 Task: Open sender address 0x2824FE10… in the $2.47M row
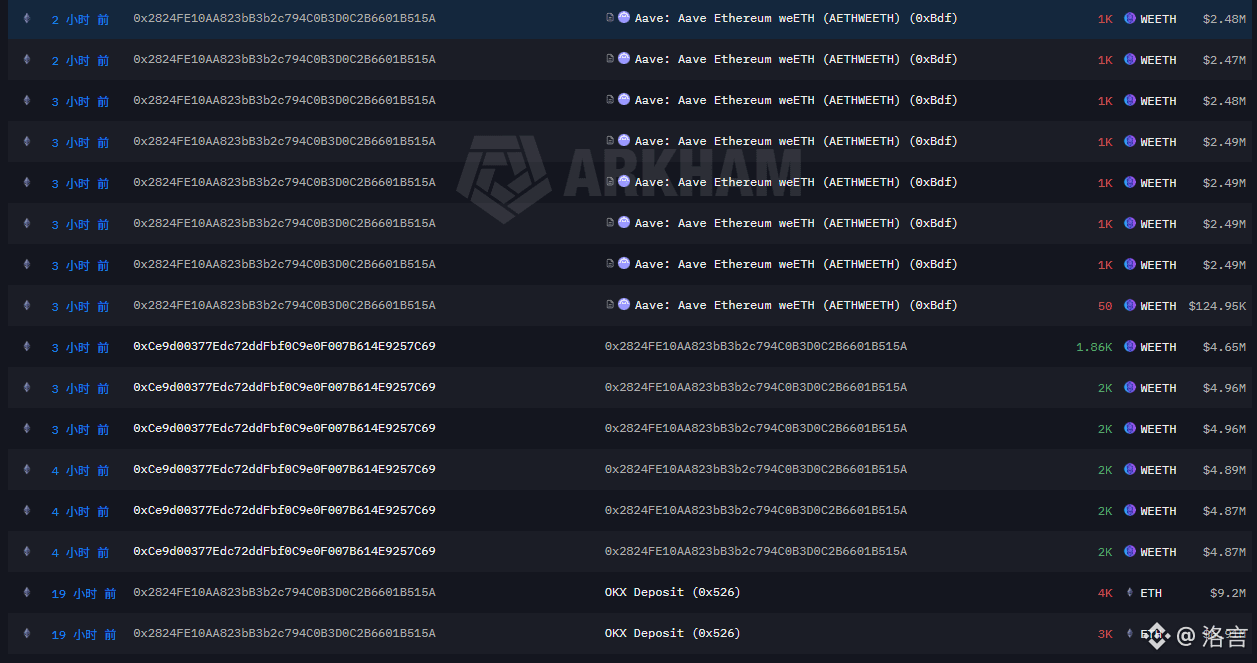[284, 60]
